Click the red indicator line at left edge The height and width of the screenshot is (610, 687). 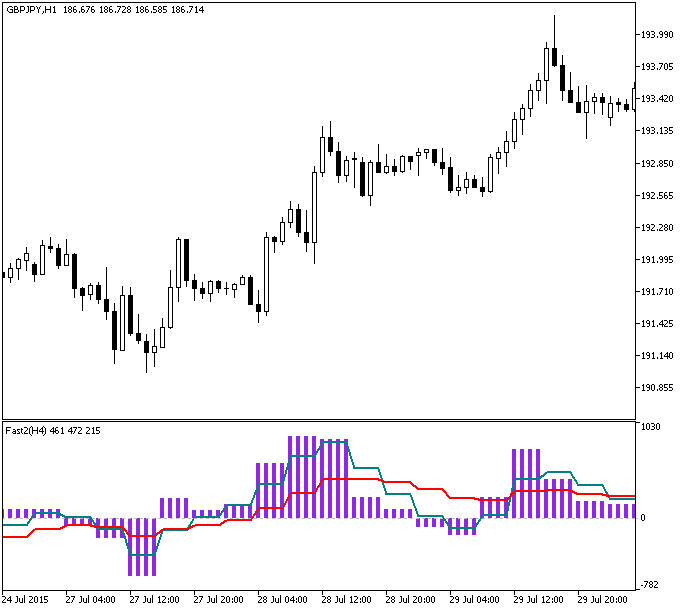coord(10,537)
